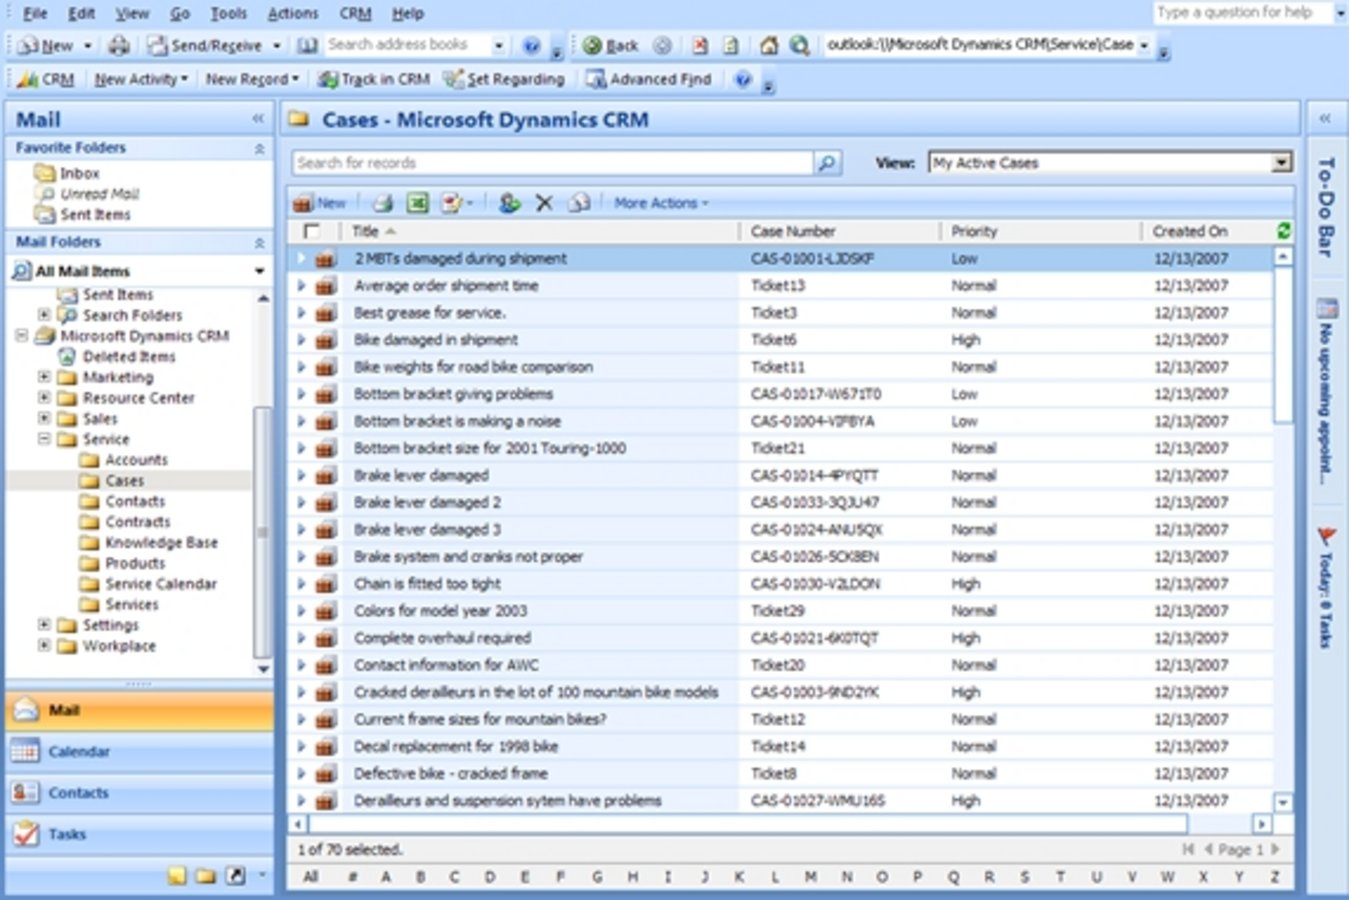This screenshot has width=1349, height=900.
Task: Open the More Actions dropdown
Action: point(660,203)
